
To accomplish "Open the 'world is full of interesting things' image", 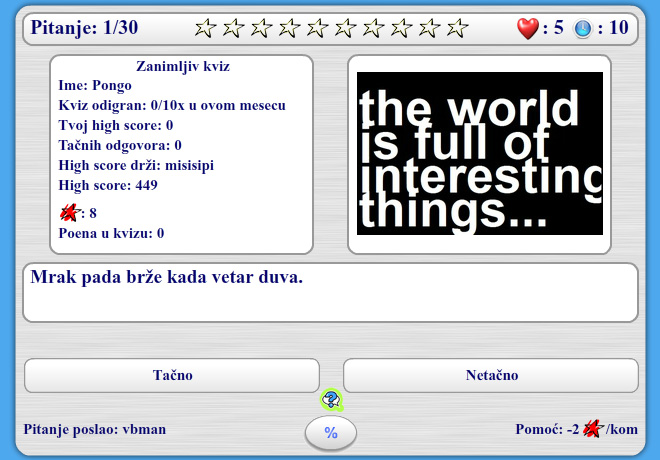I will pyautogui.click(x=480, y=154).
